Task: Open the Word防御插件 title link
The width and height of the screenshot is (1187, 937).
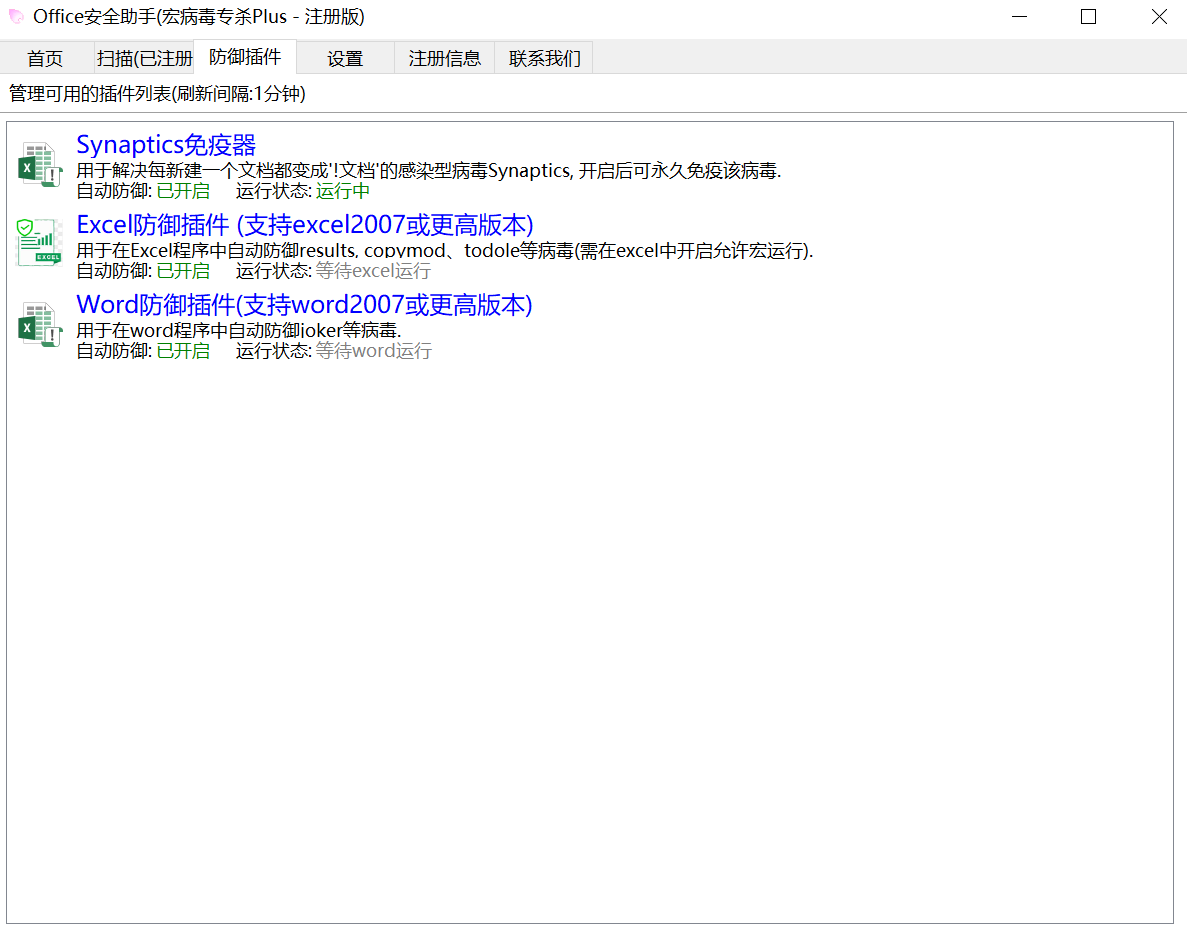Action: (x=304, y=305)
